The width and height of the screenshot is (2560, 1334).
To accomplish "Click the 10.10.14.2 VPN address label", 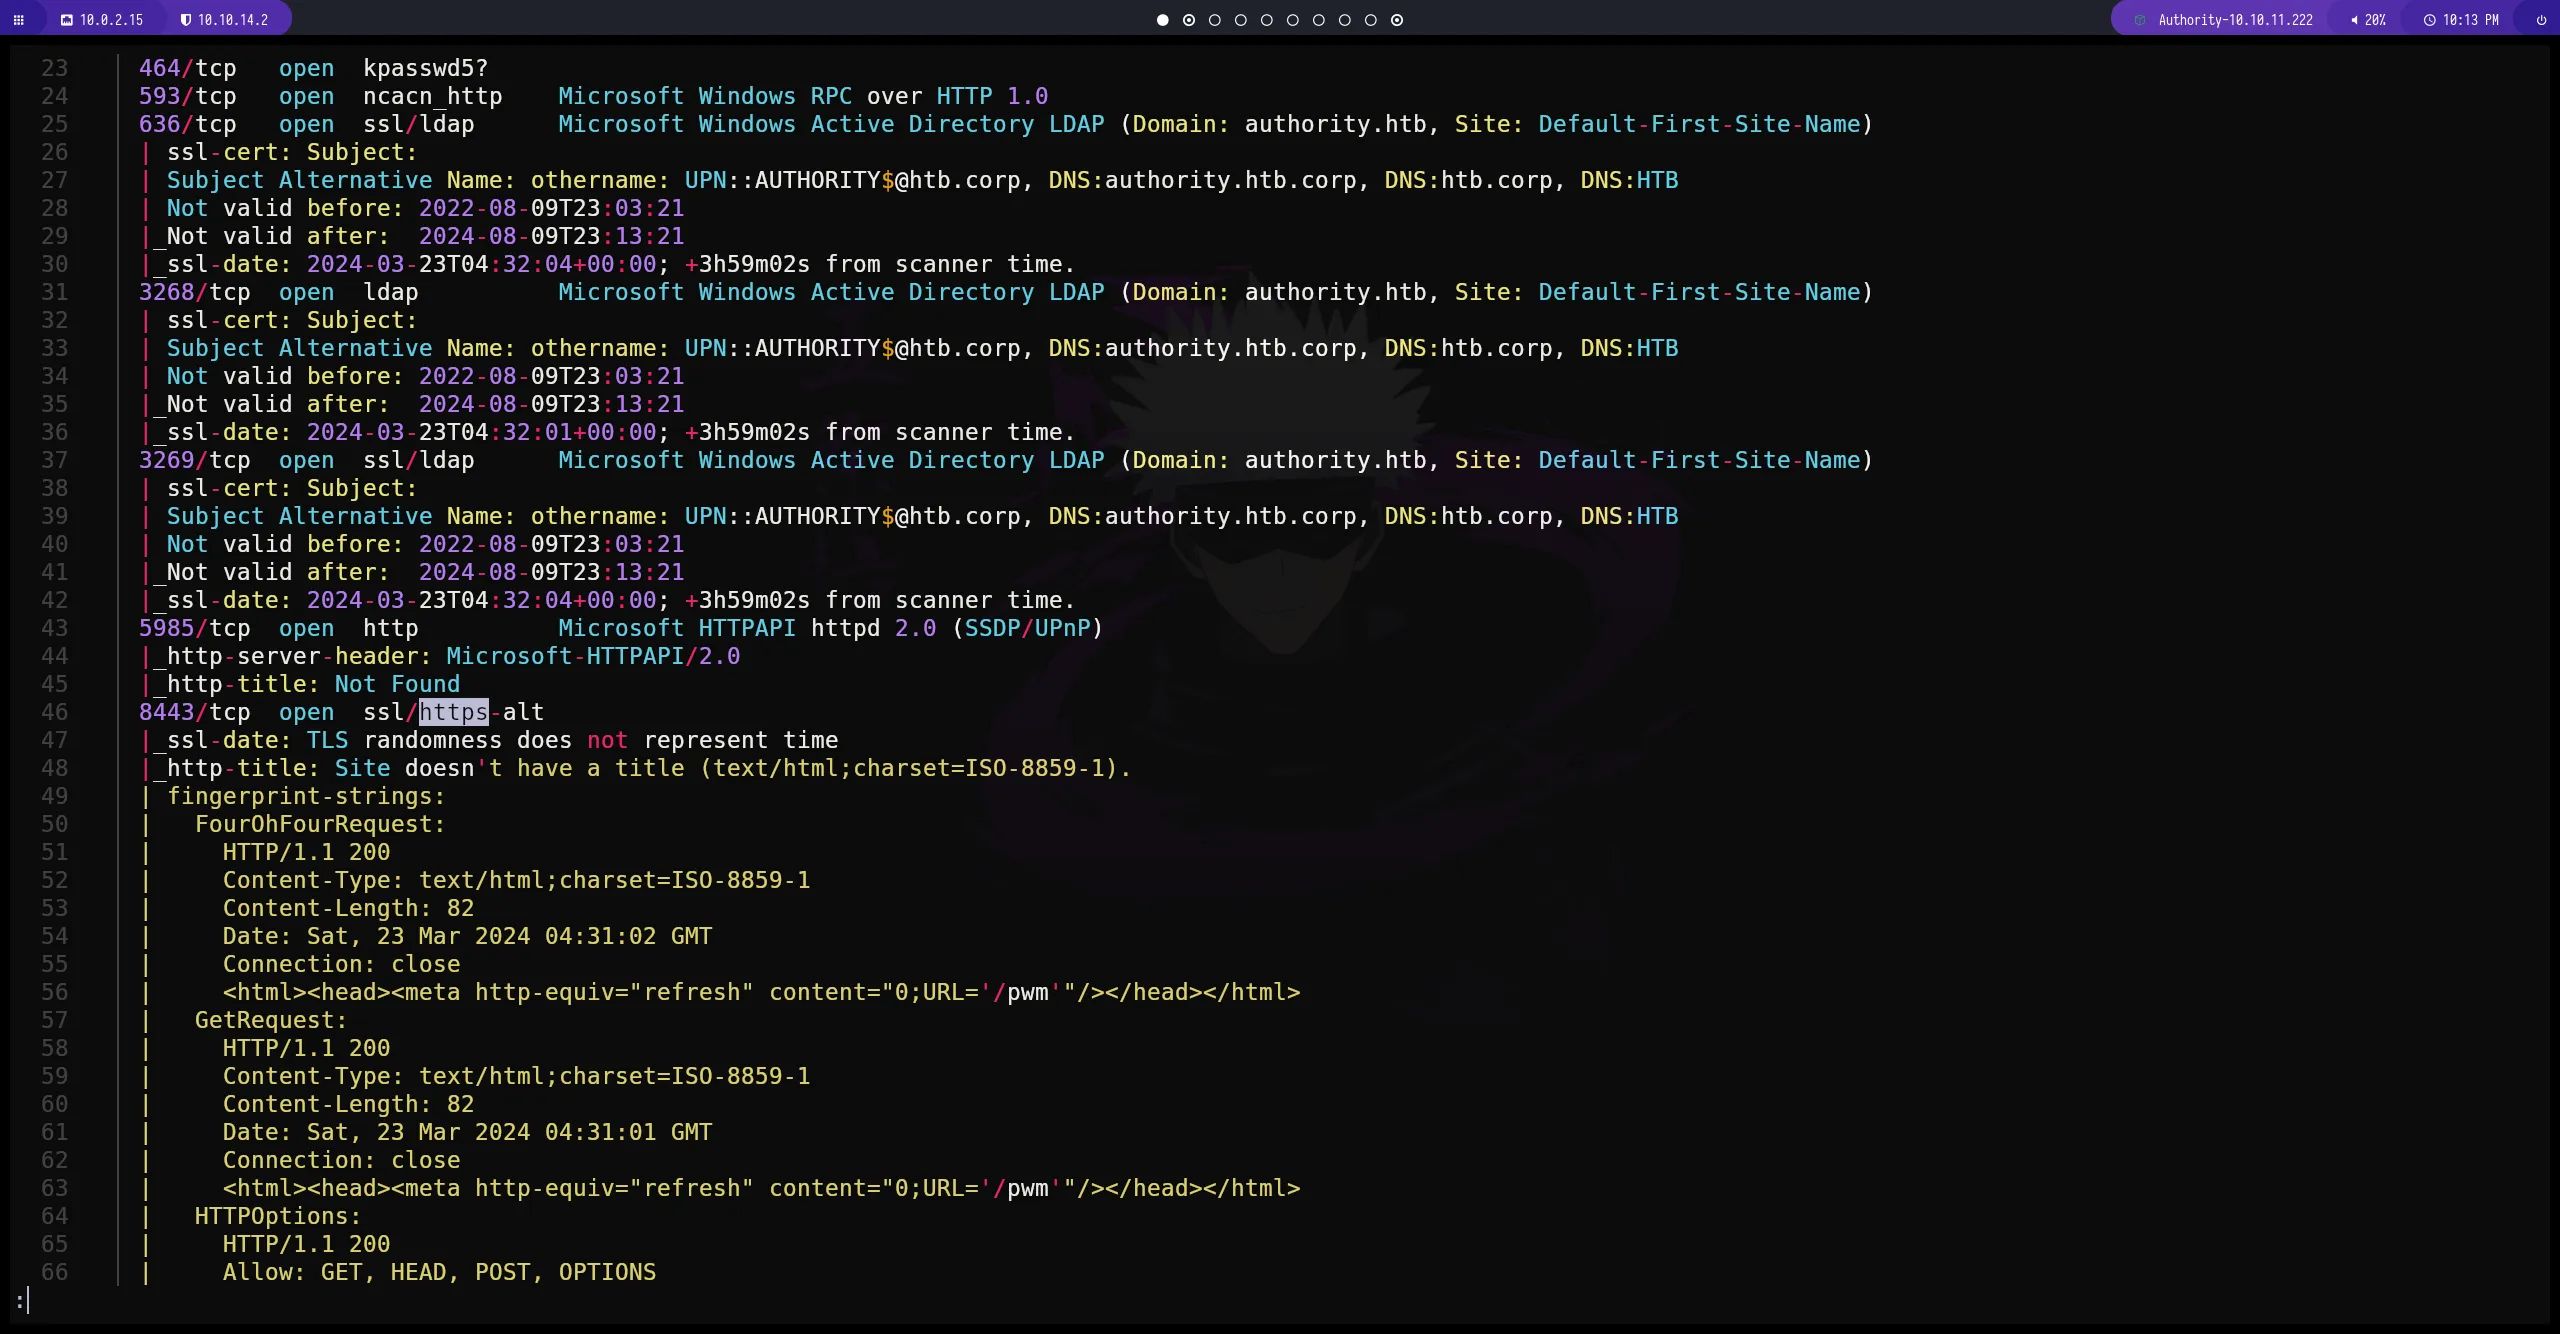I will pos(230,19).
